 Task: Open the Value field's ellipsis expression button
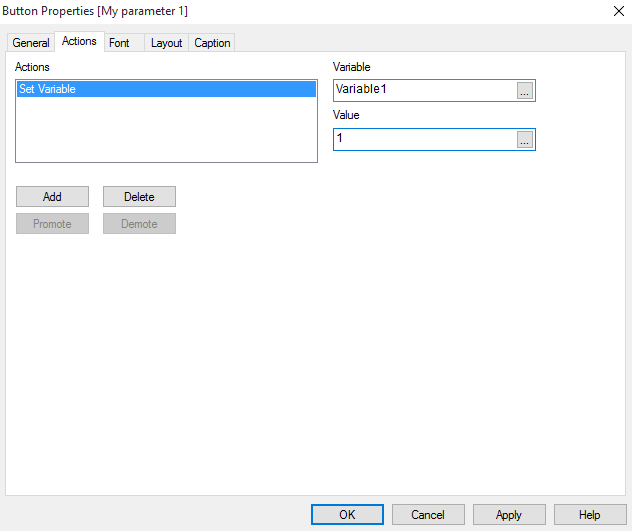coord(525,140)
